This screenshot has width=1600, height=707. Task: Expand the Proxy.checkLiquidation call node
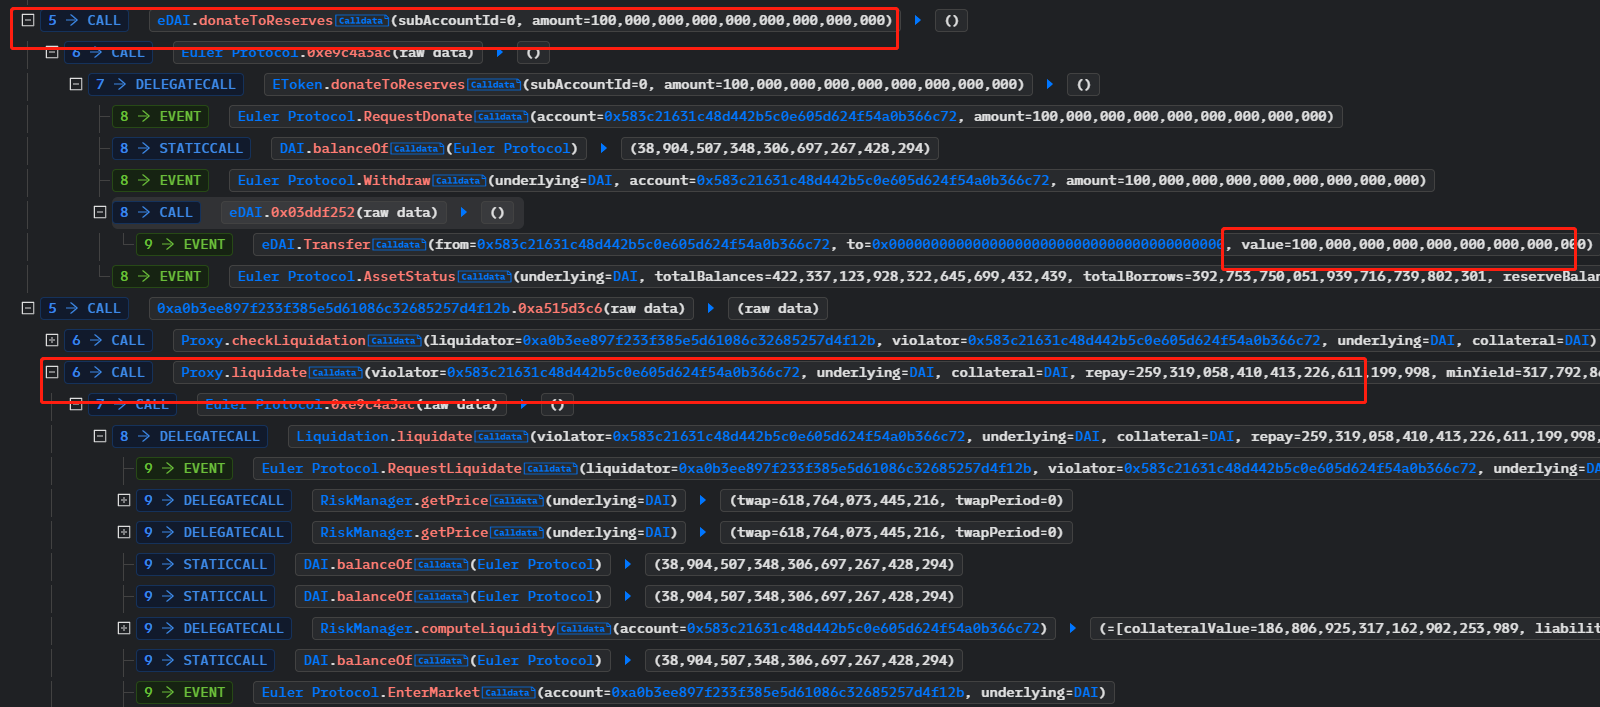click(x=52, y=340)
